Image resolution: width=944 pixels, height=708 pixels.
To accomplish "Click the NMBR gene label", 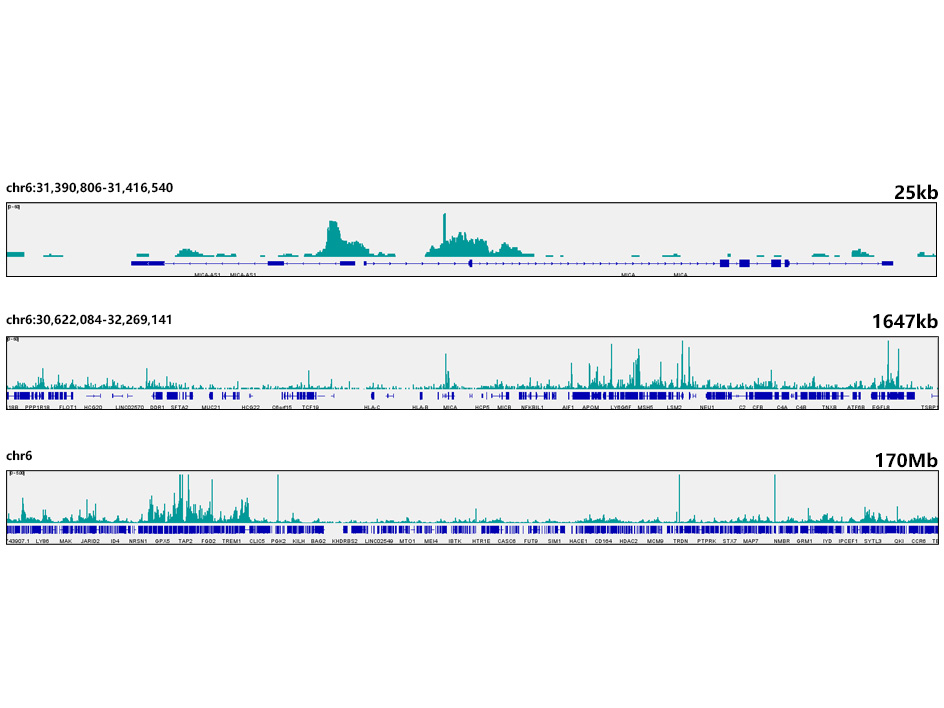I will (781, 541).
